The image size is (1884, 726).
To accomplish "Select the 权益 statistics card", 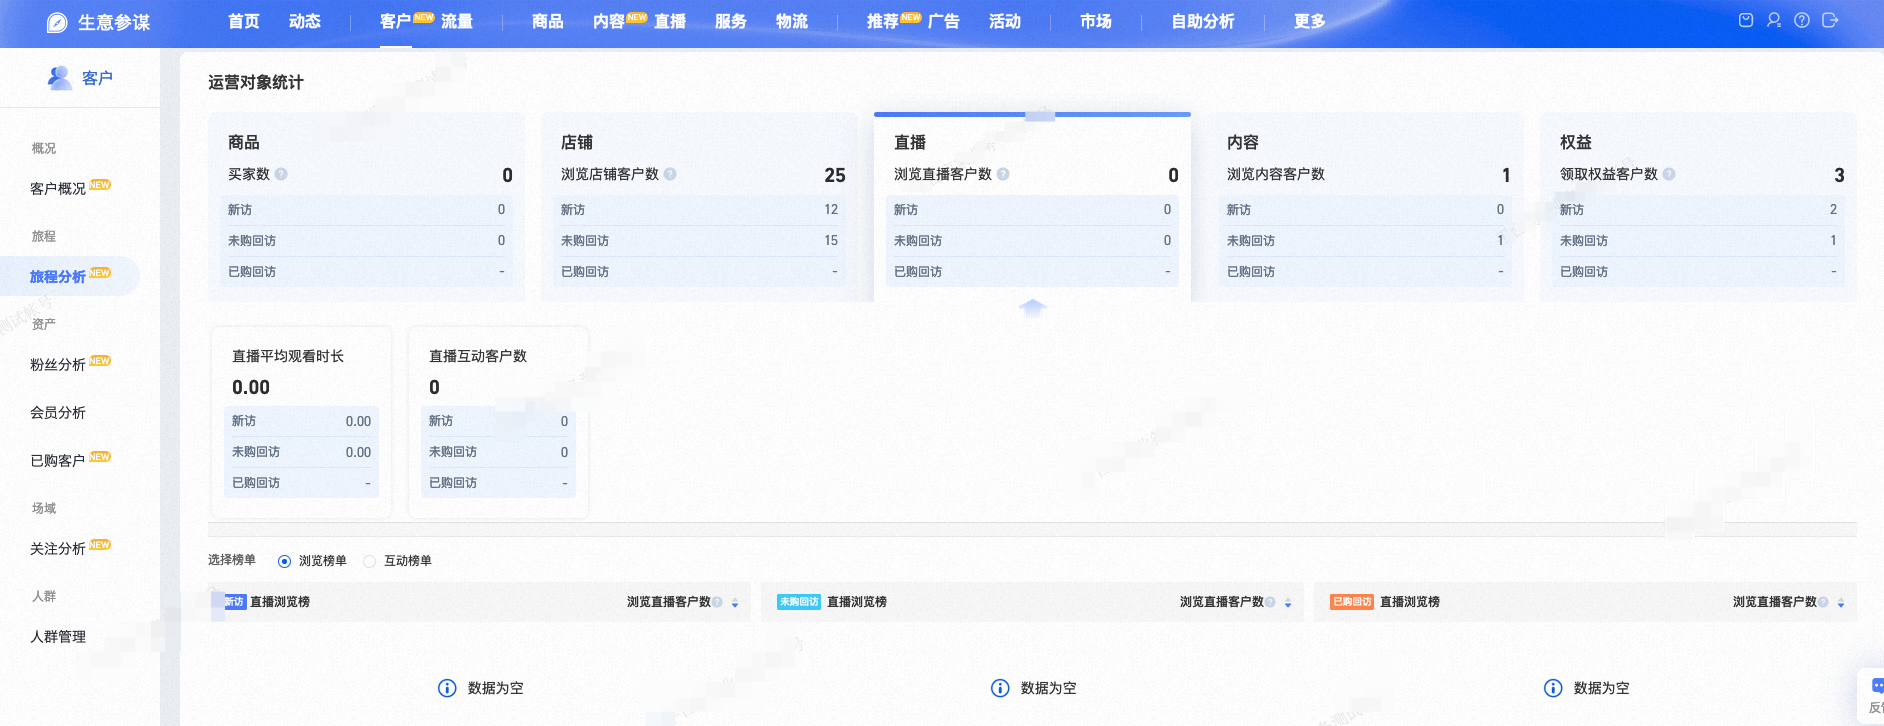I will tap(1698, 207).
